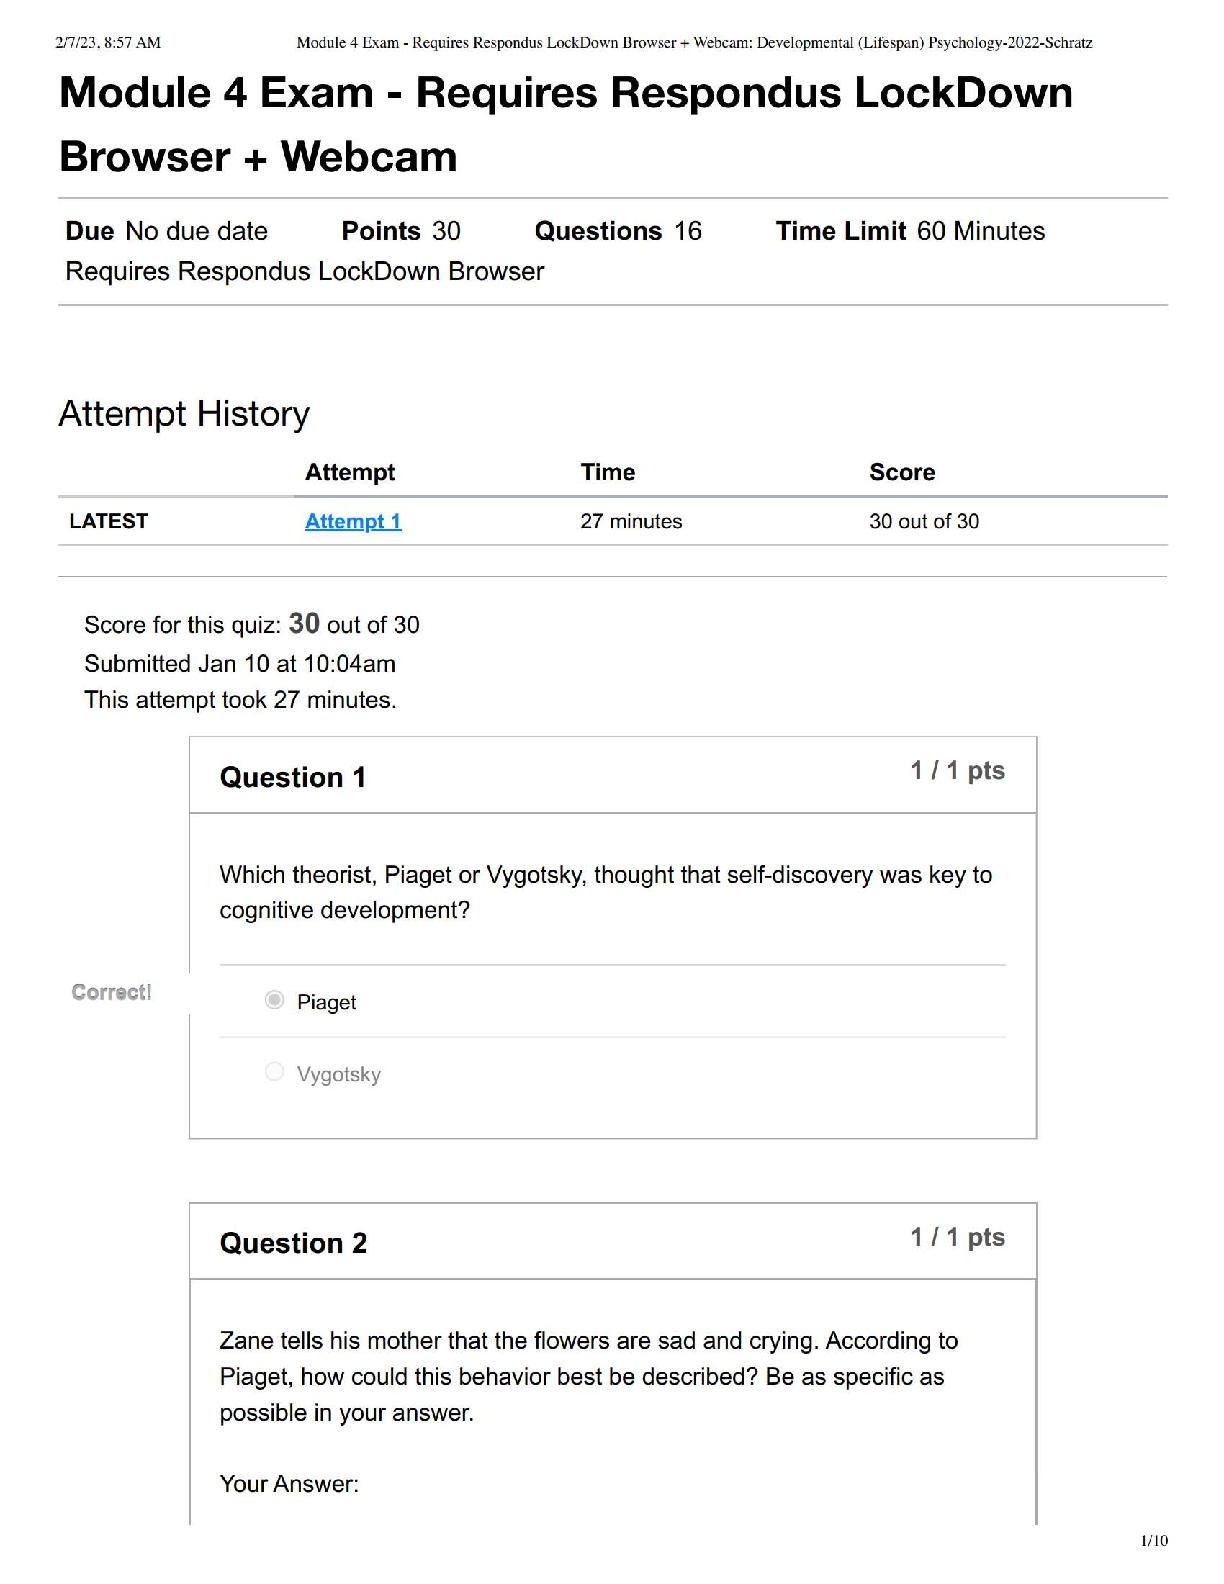
Task: Select the Vygotsky radio button
Action: coord(274,1072)
